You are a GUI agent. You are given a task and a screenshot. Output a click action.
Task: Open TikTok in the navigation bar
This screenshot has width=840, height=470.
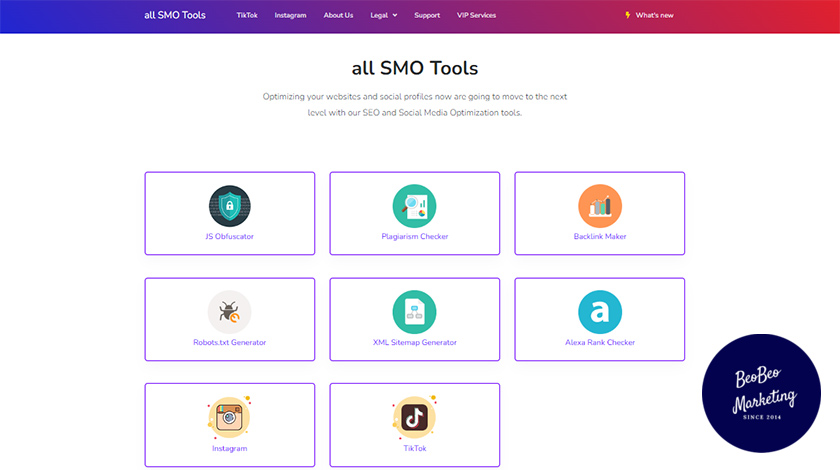coord(247,16)
